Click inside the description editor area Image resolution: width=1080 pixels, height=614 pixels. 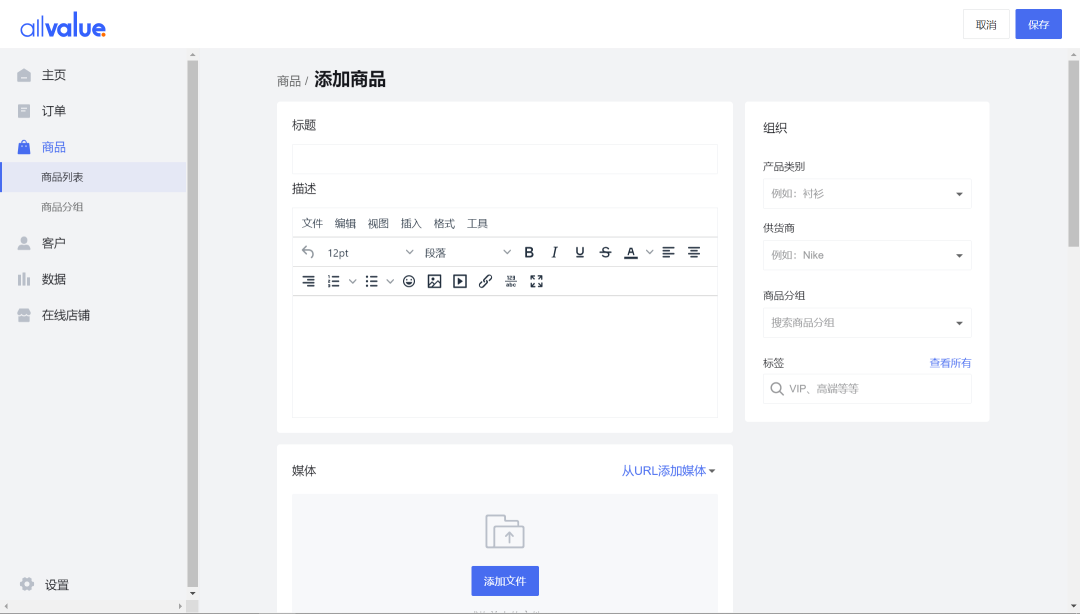click(x=505, y=356)
